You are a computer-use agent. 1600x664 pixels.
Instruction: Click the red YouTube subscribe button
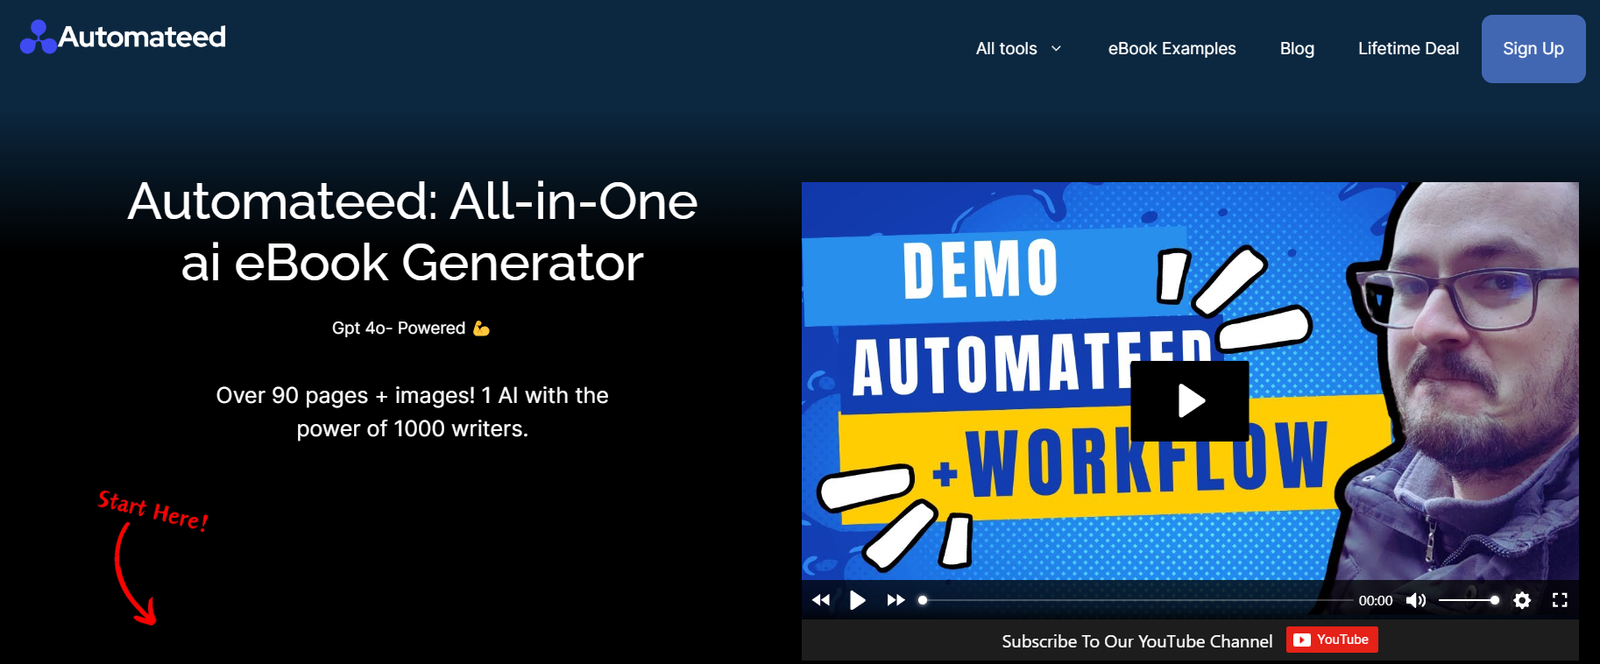(1331, 640)
